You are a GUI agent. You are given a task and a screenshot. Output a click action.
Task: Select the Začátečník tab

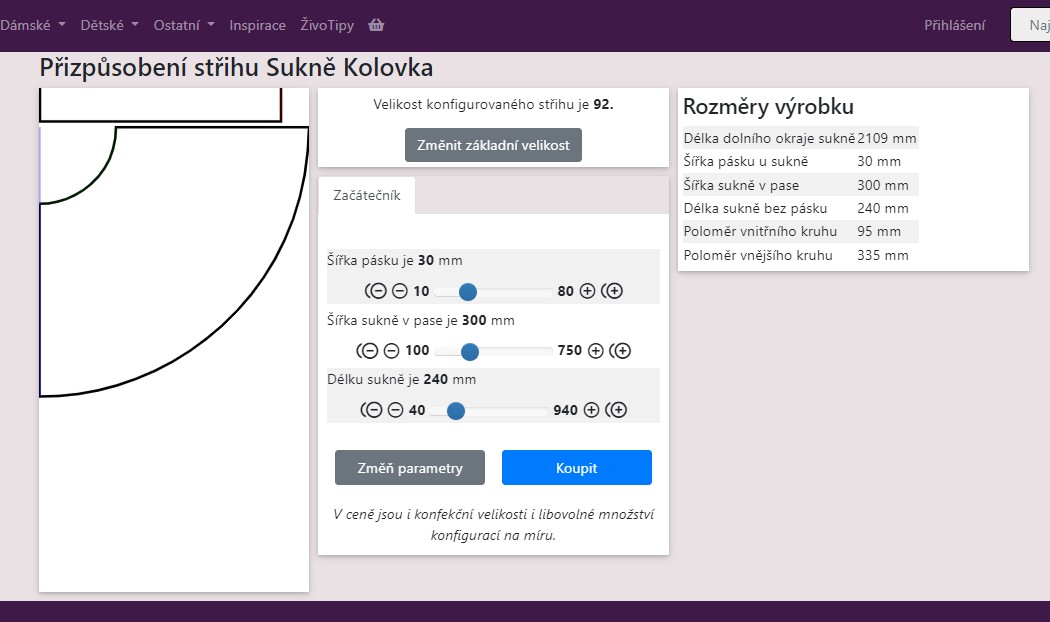(x=366, y=196)
